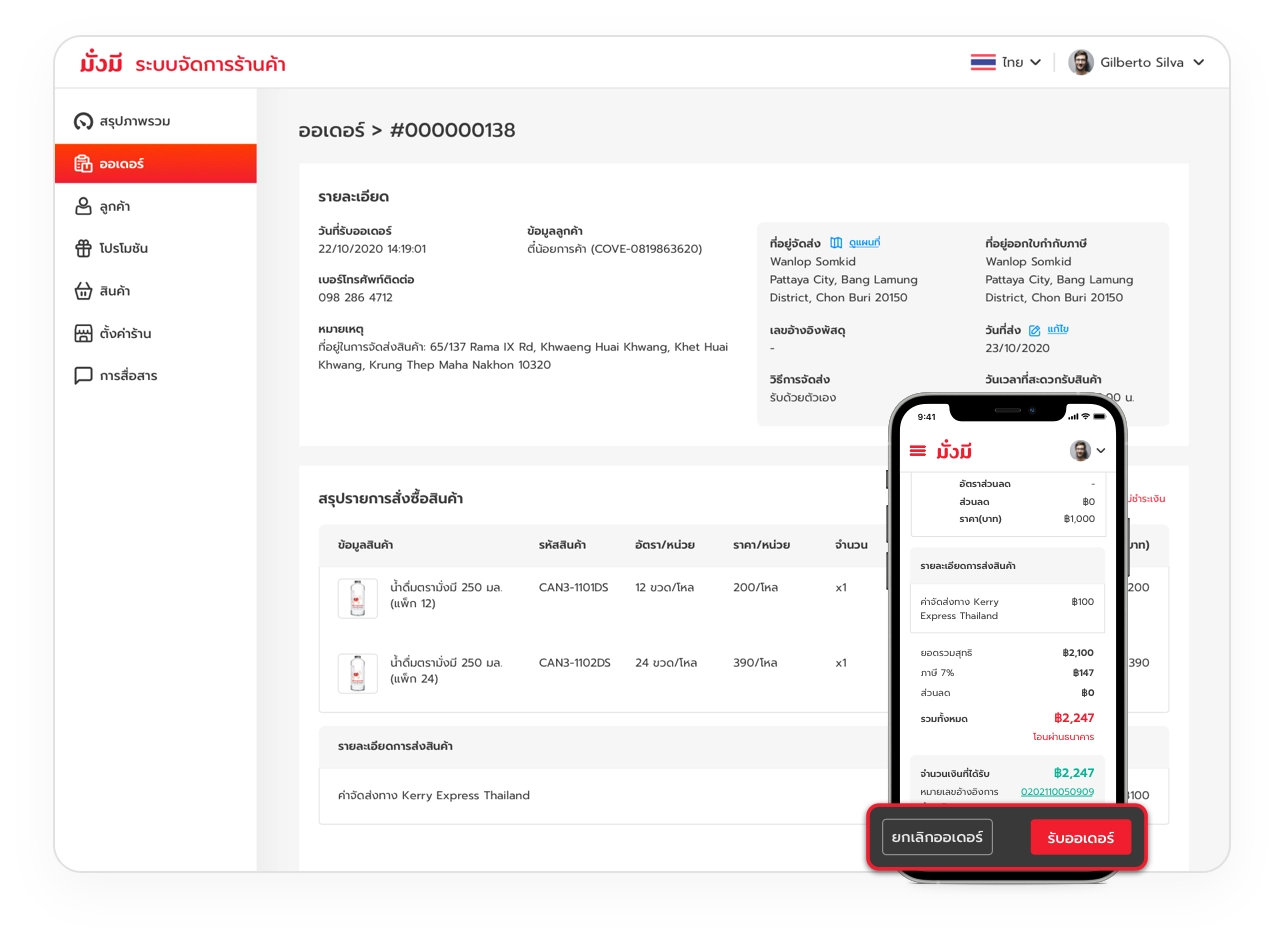Click the dashboard overview gauge icon
Viewport: 1284px width, 944px height.
click(83, 121)
